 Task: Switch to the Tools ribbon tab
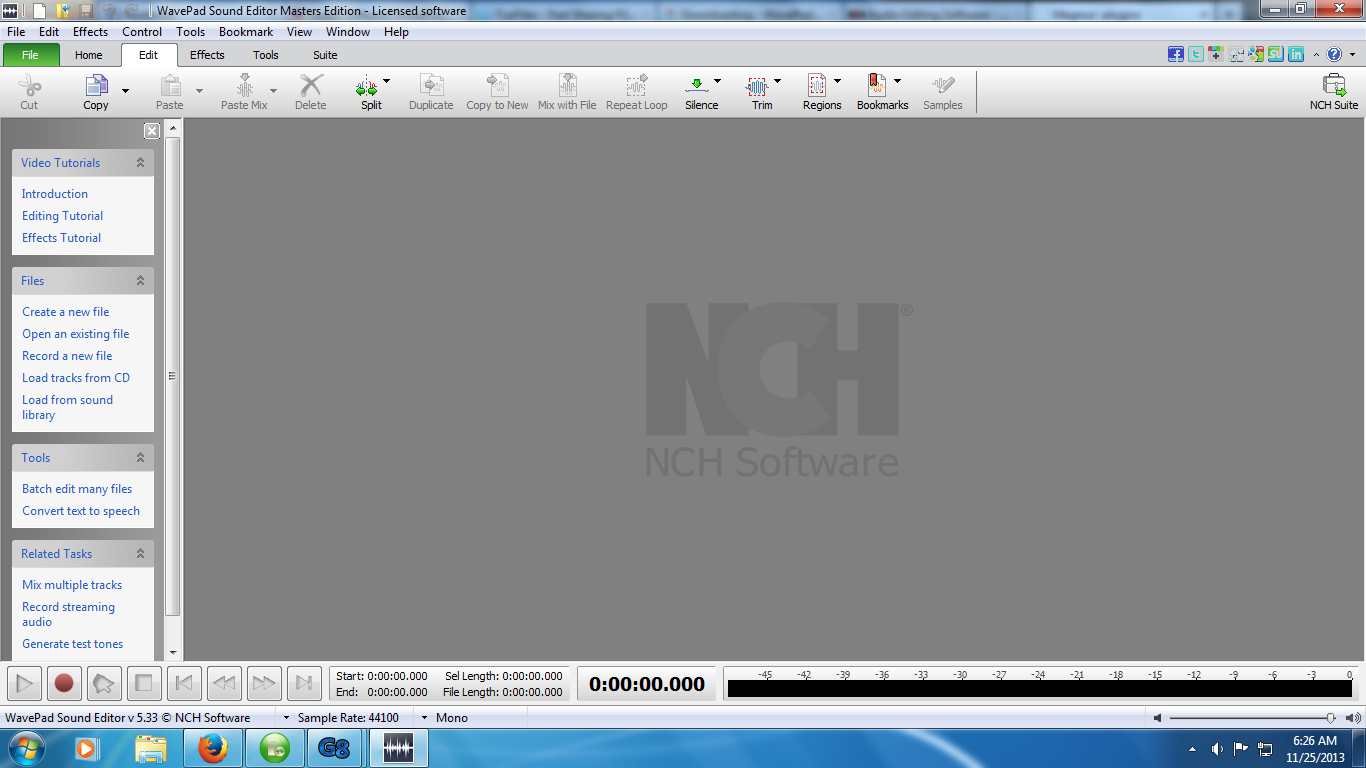click(266, 55)
